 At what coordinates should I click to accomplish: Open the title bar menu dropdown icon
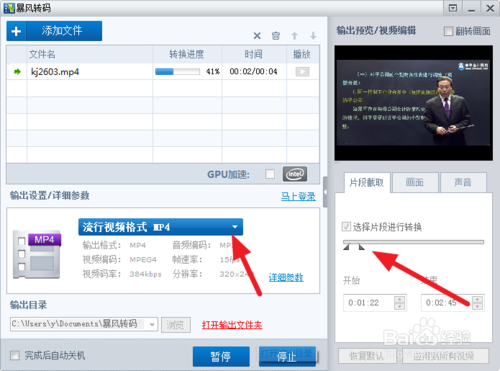pyautogui.click(x=453, y=8)
